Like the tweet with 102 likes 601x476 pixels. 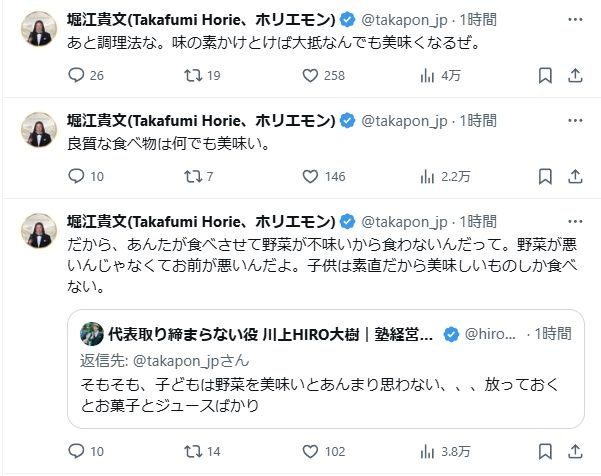[x=311, y=451]
